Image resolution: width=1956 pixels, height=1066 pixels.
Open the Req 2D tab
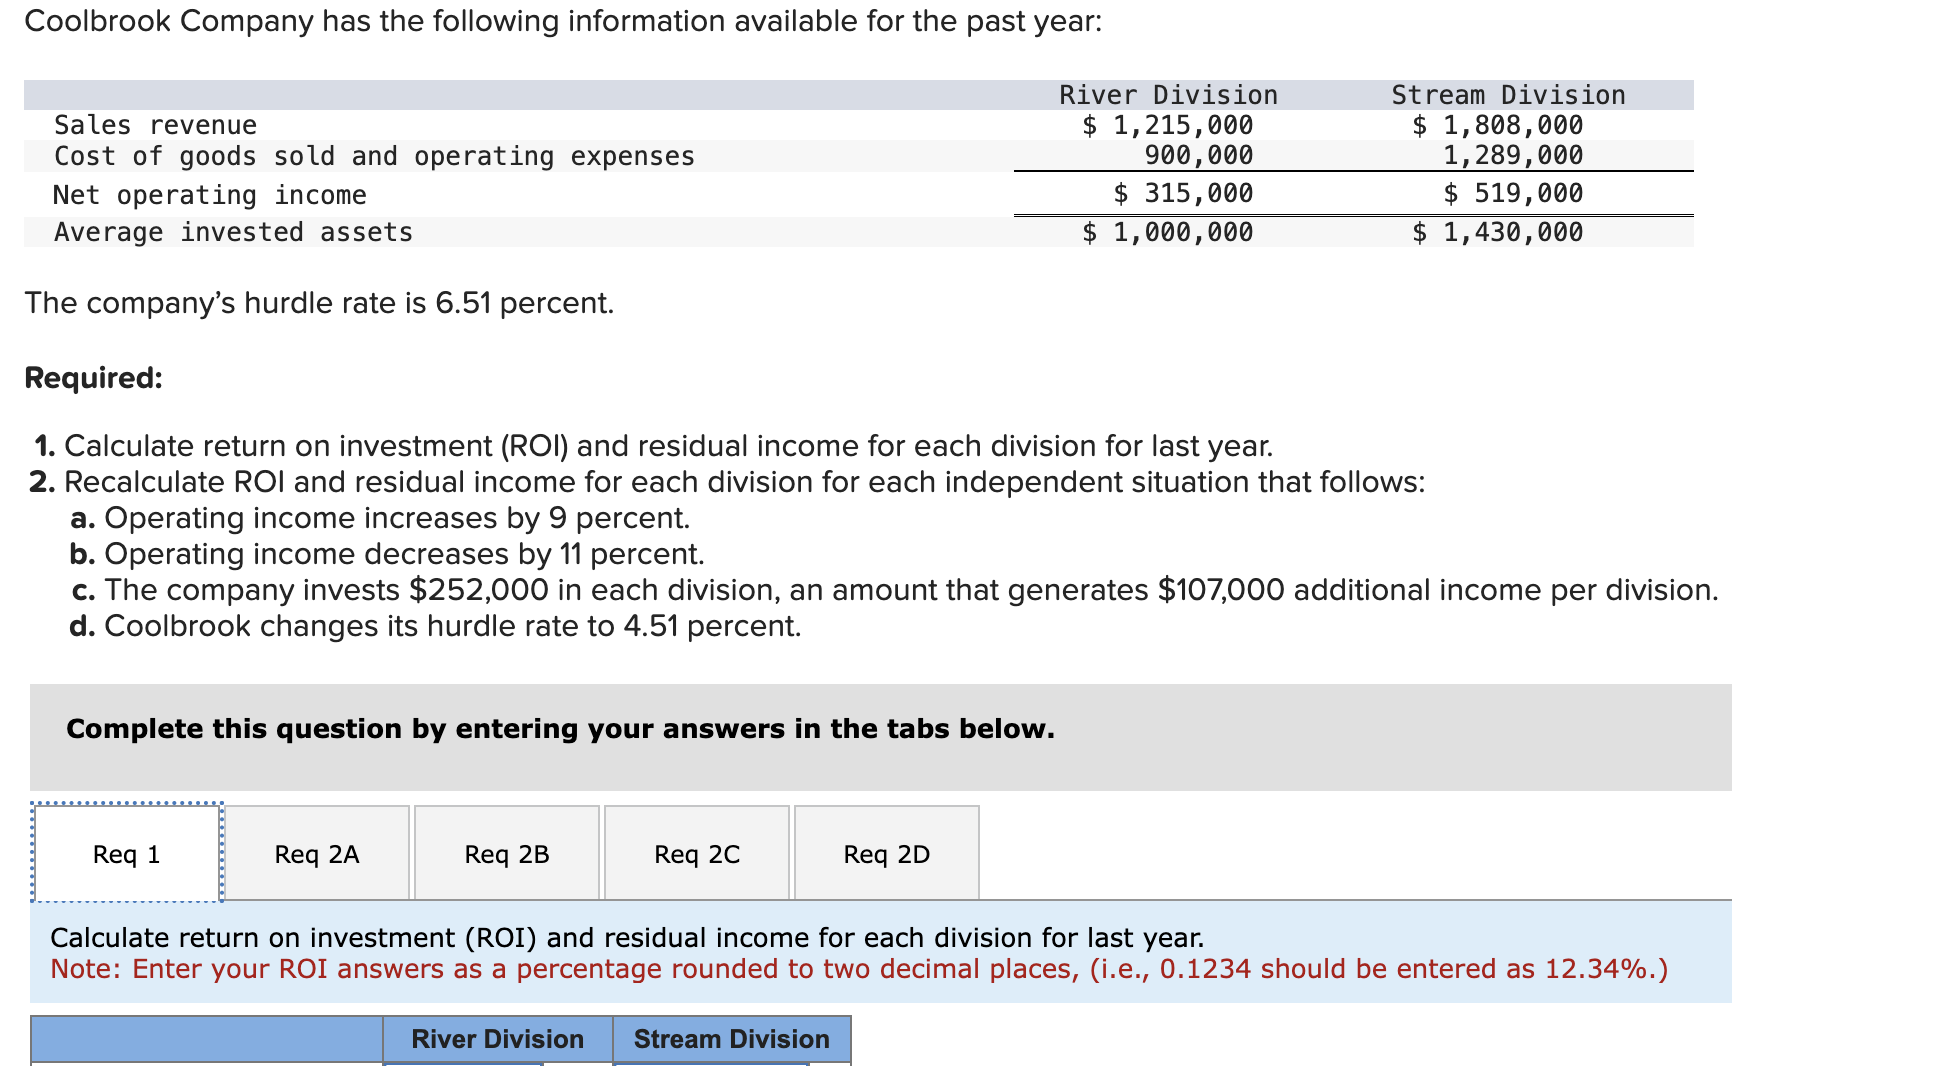[887, 853]
